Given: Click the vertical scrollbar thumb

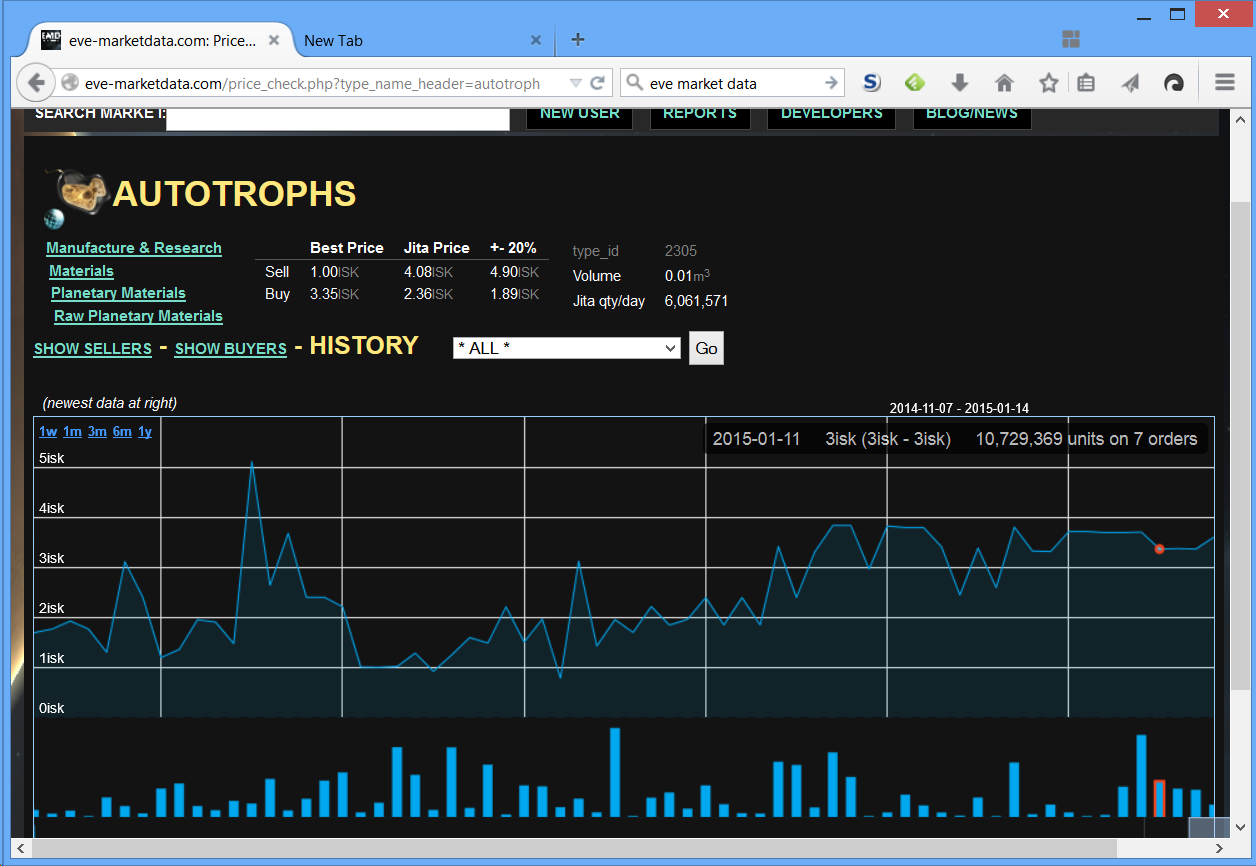Looking at the screenshot, I should pos(1240,445).
